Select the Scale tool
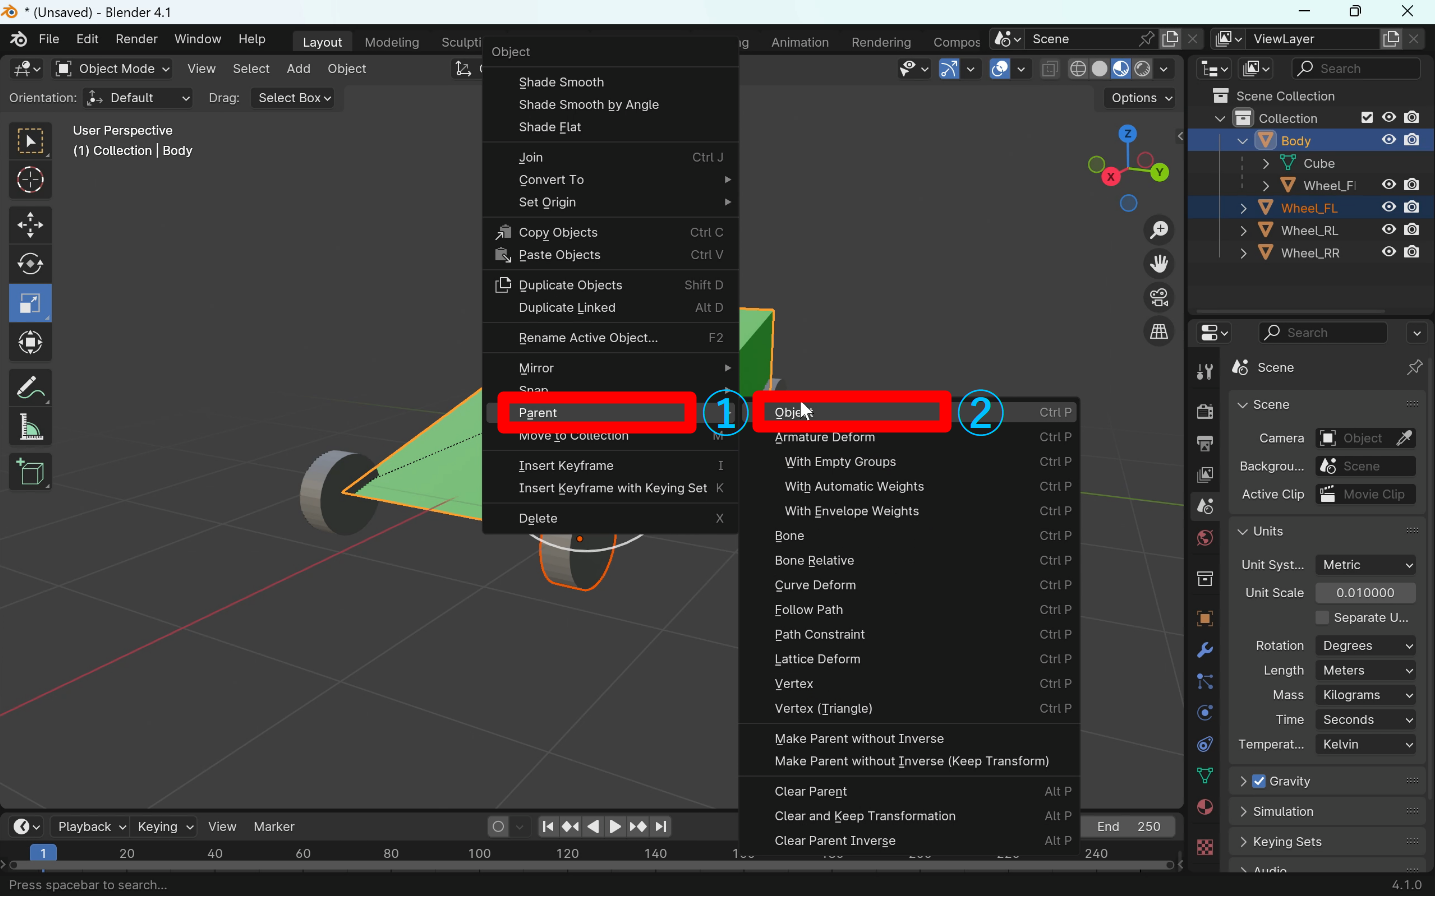Screen dimensions: 1436x897 click(30, 303)
